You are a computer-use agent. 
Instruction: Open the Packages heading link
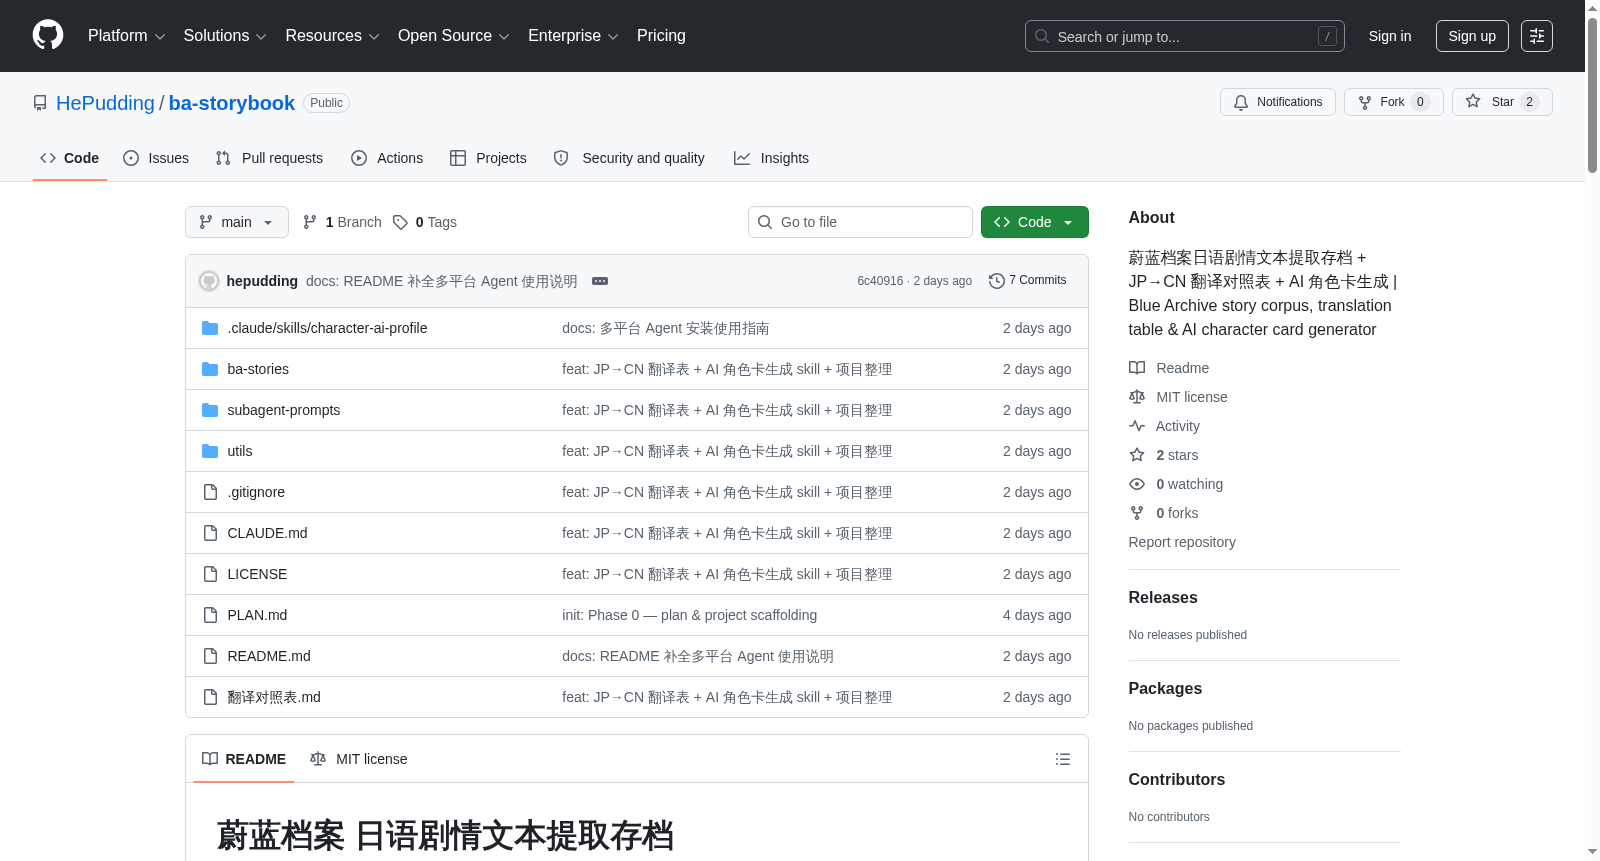1165,688
